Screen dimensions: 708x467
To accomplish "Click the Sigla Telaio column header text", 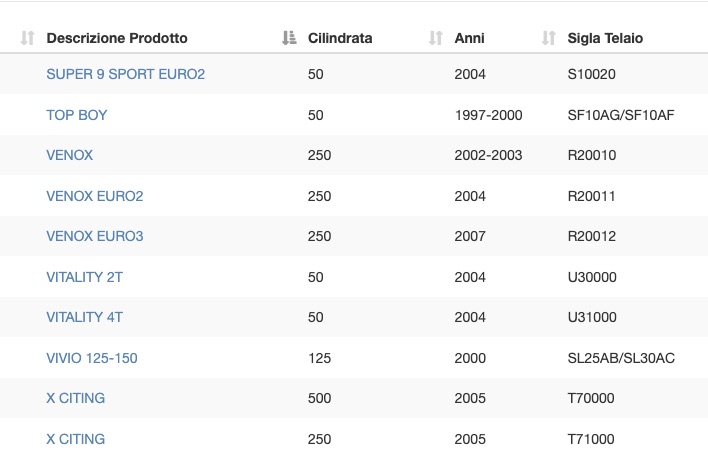I will click(x=605, y=38).
